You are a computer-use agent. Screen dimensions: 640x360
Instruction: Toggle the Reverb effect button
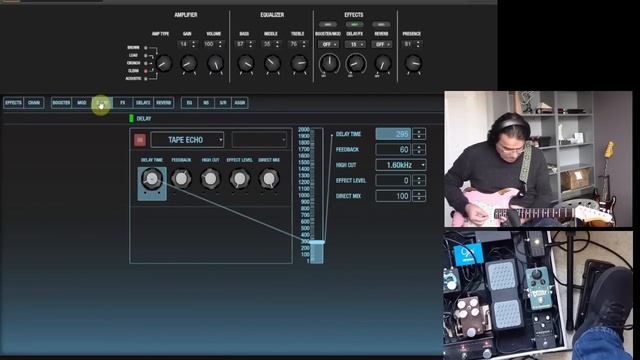pos(381,24)
